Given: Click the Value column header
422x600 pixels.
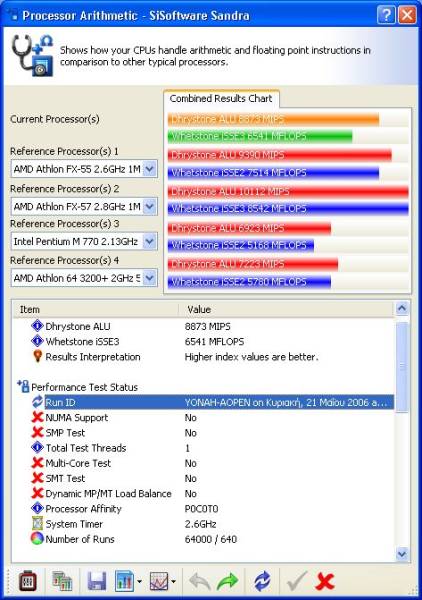Looking at the screenshot, I should [x=287, y=309].
